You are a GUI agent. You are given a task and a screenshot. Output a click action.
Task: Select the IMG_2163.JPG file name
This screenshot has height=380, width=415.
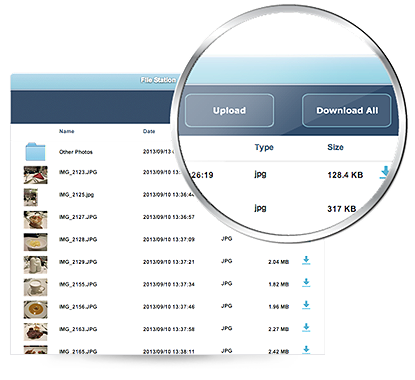[x=78, y=329]
